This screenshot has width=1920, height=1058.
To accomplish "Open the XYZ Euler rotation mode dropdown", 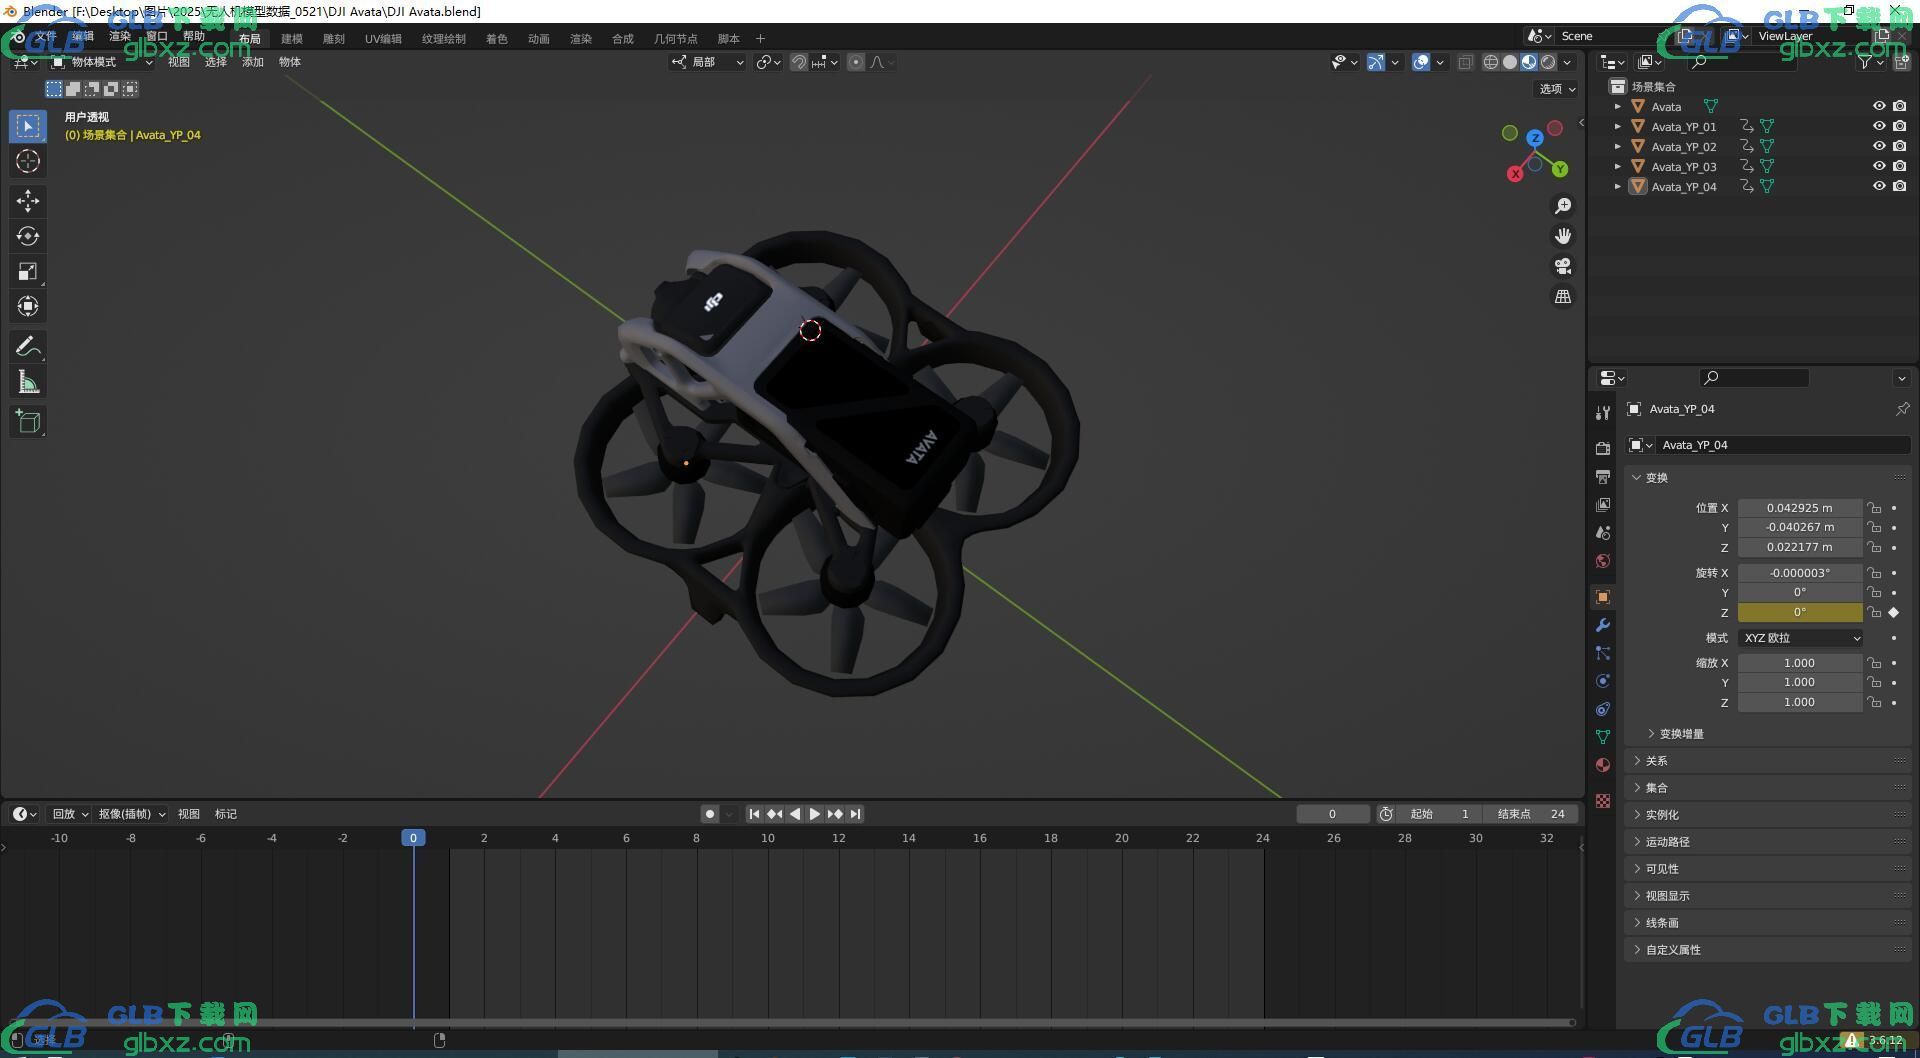I will (x=1801, y=638).
